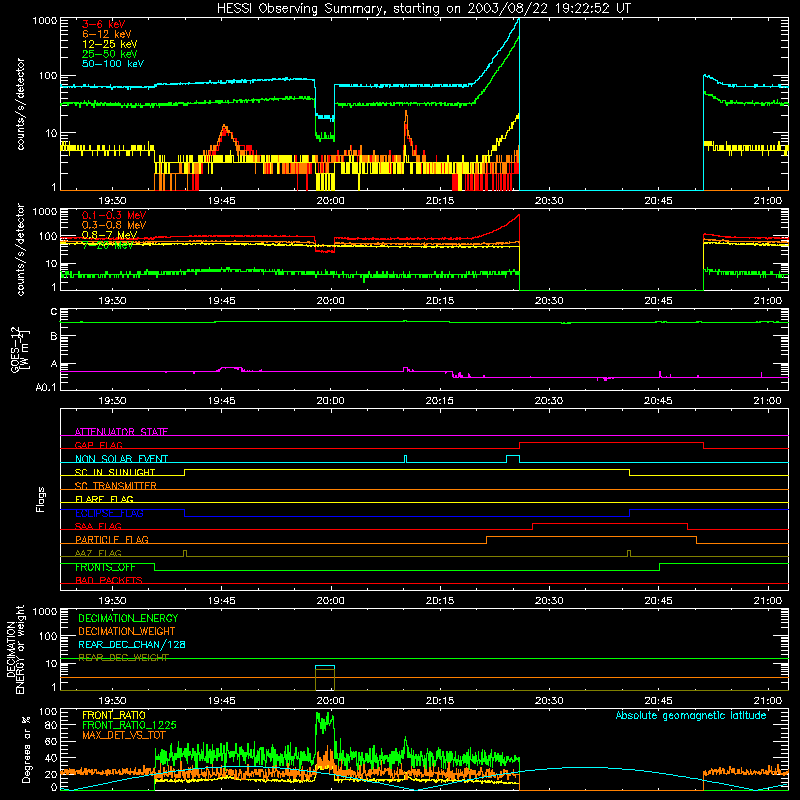The width and height of the screenshot is (800, 800).
Task: Select the ECLIPSE_FLAG label
Action: [x=109, y=513]
